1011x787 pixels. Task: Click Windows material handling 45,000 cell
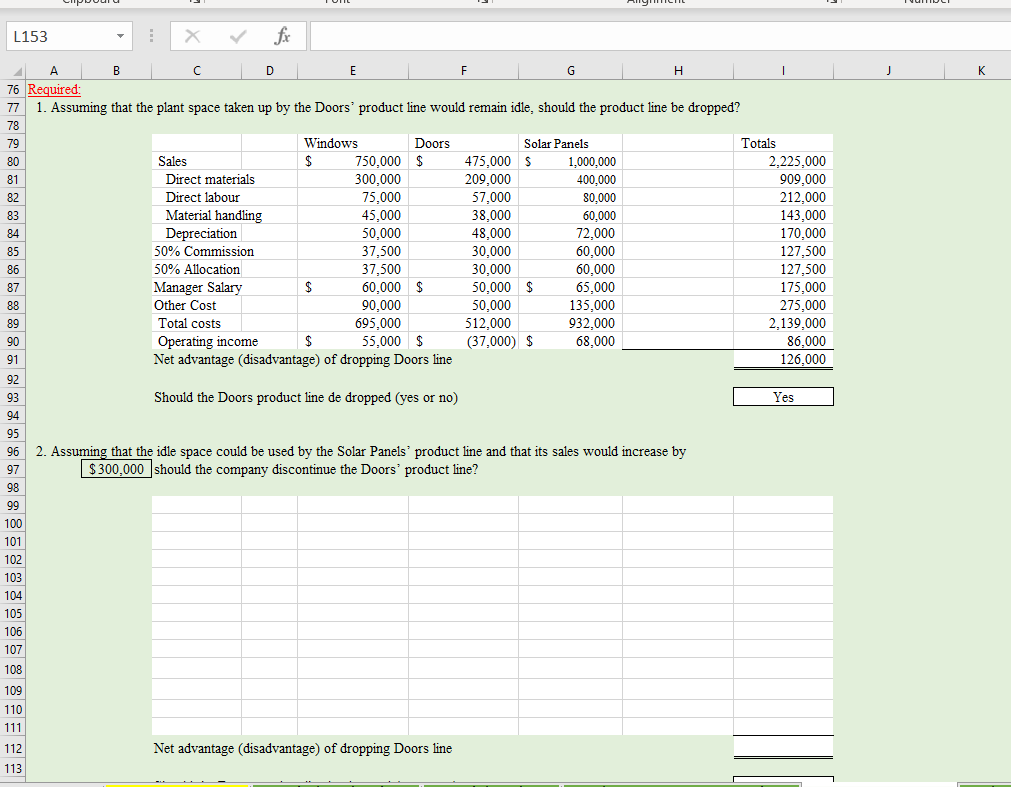(x=353, y=216)
